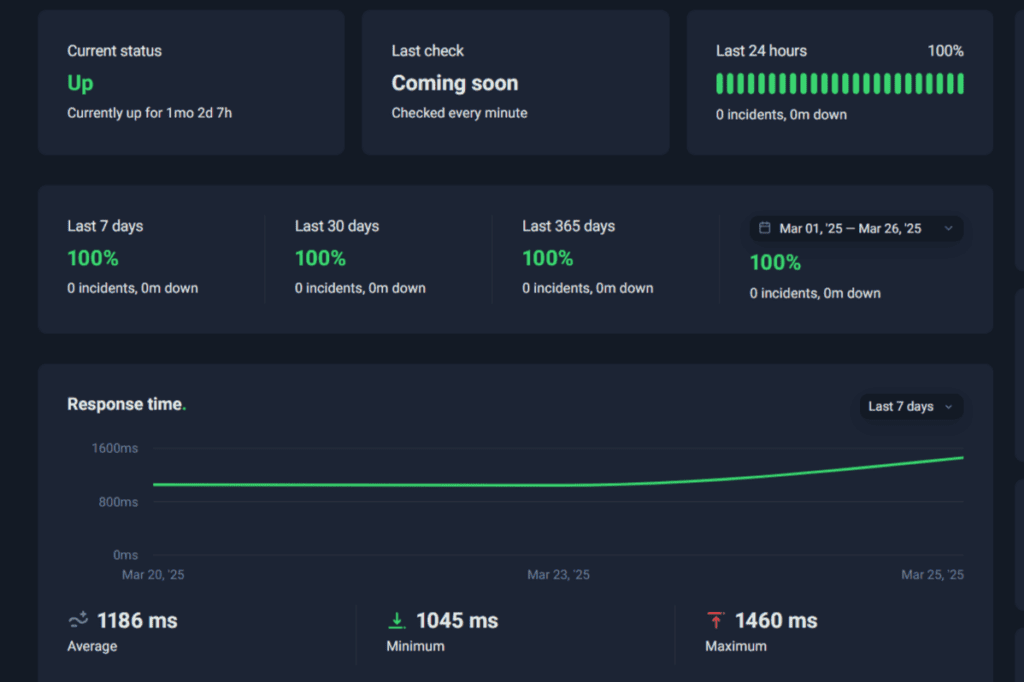The height and width of the screenshot is (682, 1024).
Task: Click the Average response time wave icon
Action: pyautogui.click(x=78, y=621)
